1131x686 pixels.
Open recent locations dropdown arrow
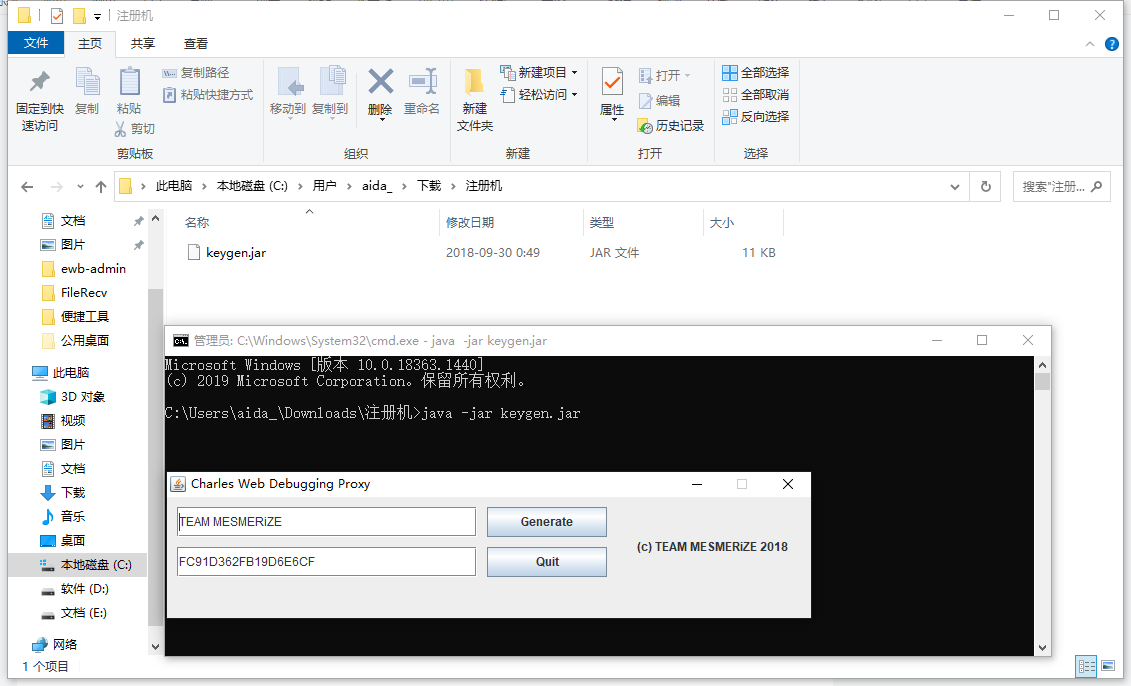[x=80, y=187]
